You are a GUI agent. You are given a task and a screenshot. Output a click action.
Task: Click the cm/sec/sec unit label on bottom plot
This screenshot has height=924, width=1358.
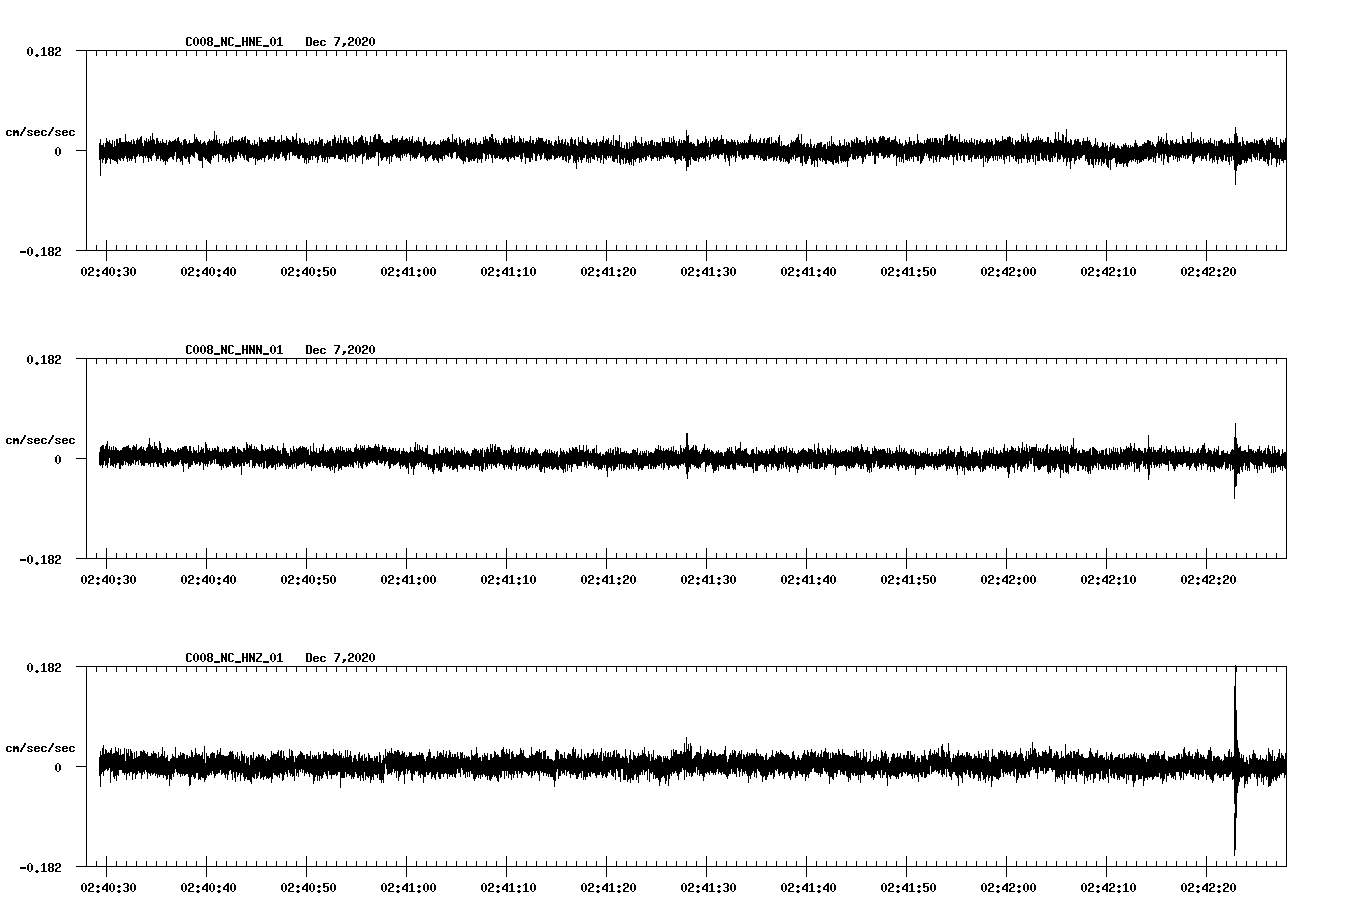tap(40, 747)
